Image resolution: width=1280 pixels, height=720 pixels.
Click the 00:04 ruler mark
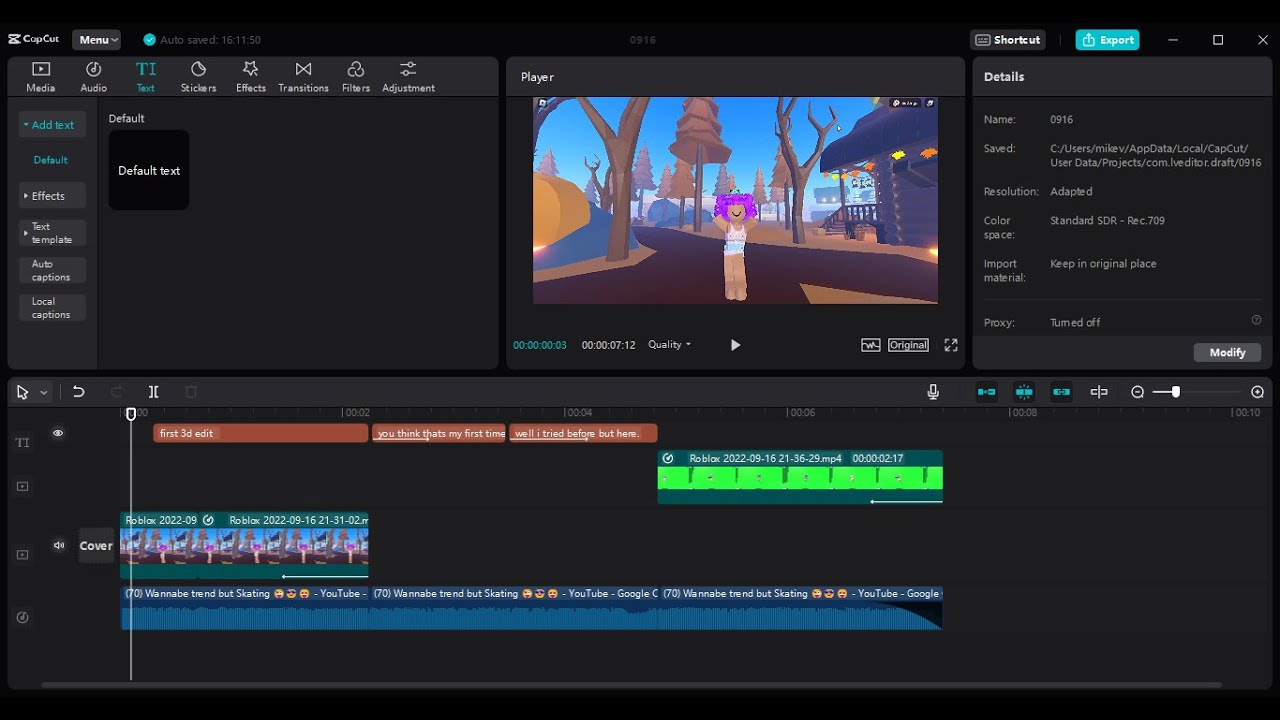(579, 412)
